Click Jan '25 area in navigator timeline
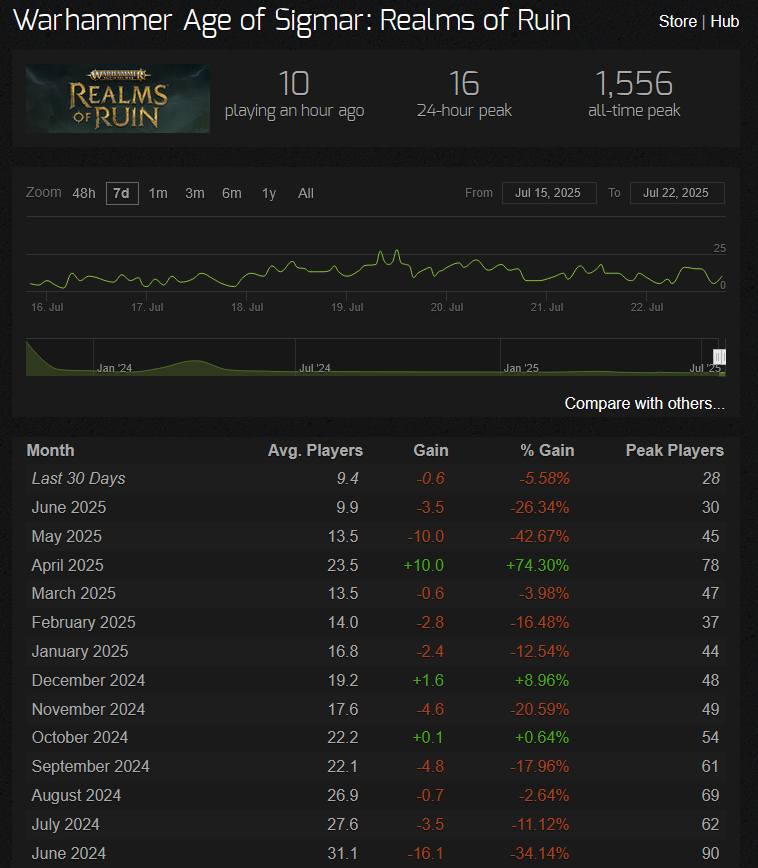This screenshot has height=868, width=758. pyautogui.click(x=520, y=368)
